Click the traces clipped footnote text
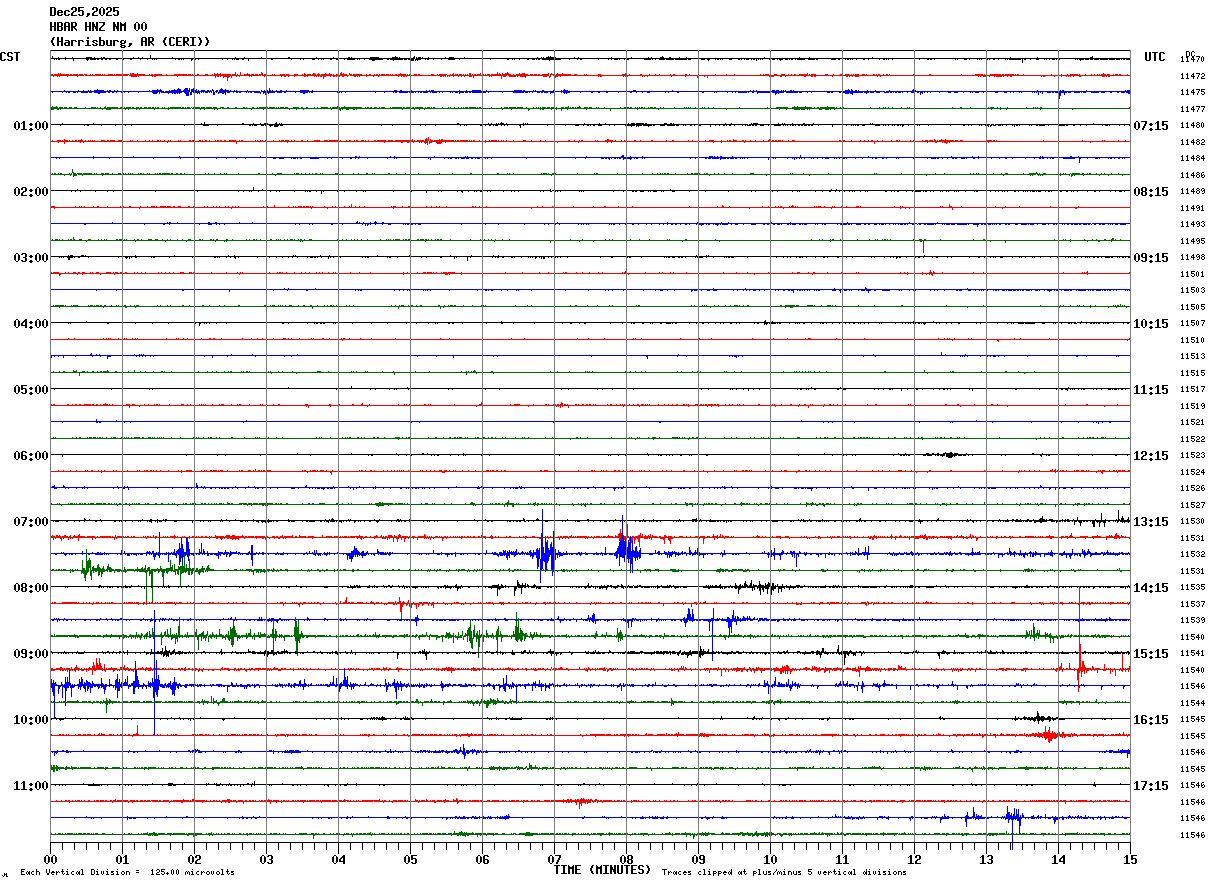 [784, 872]
